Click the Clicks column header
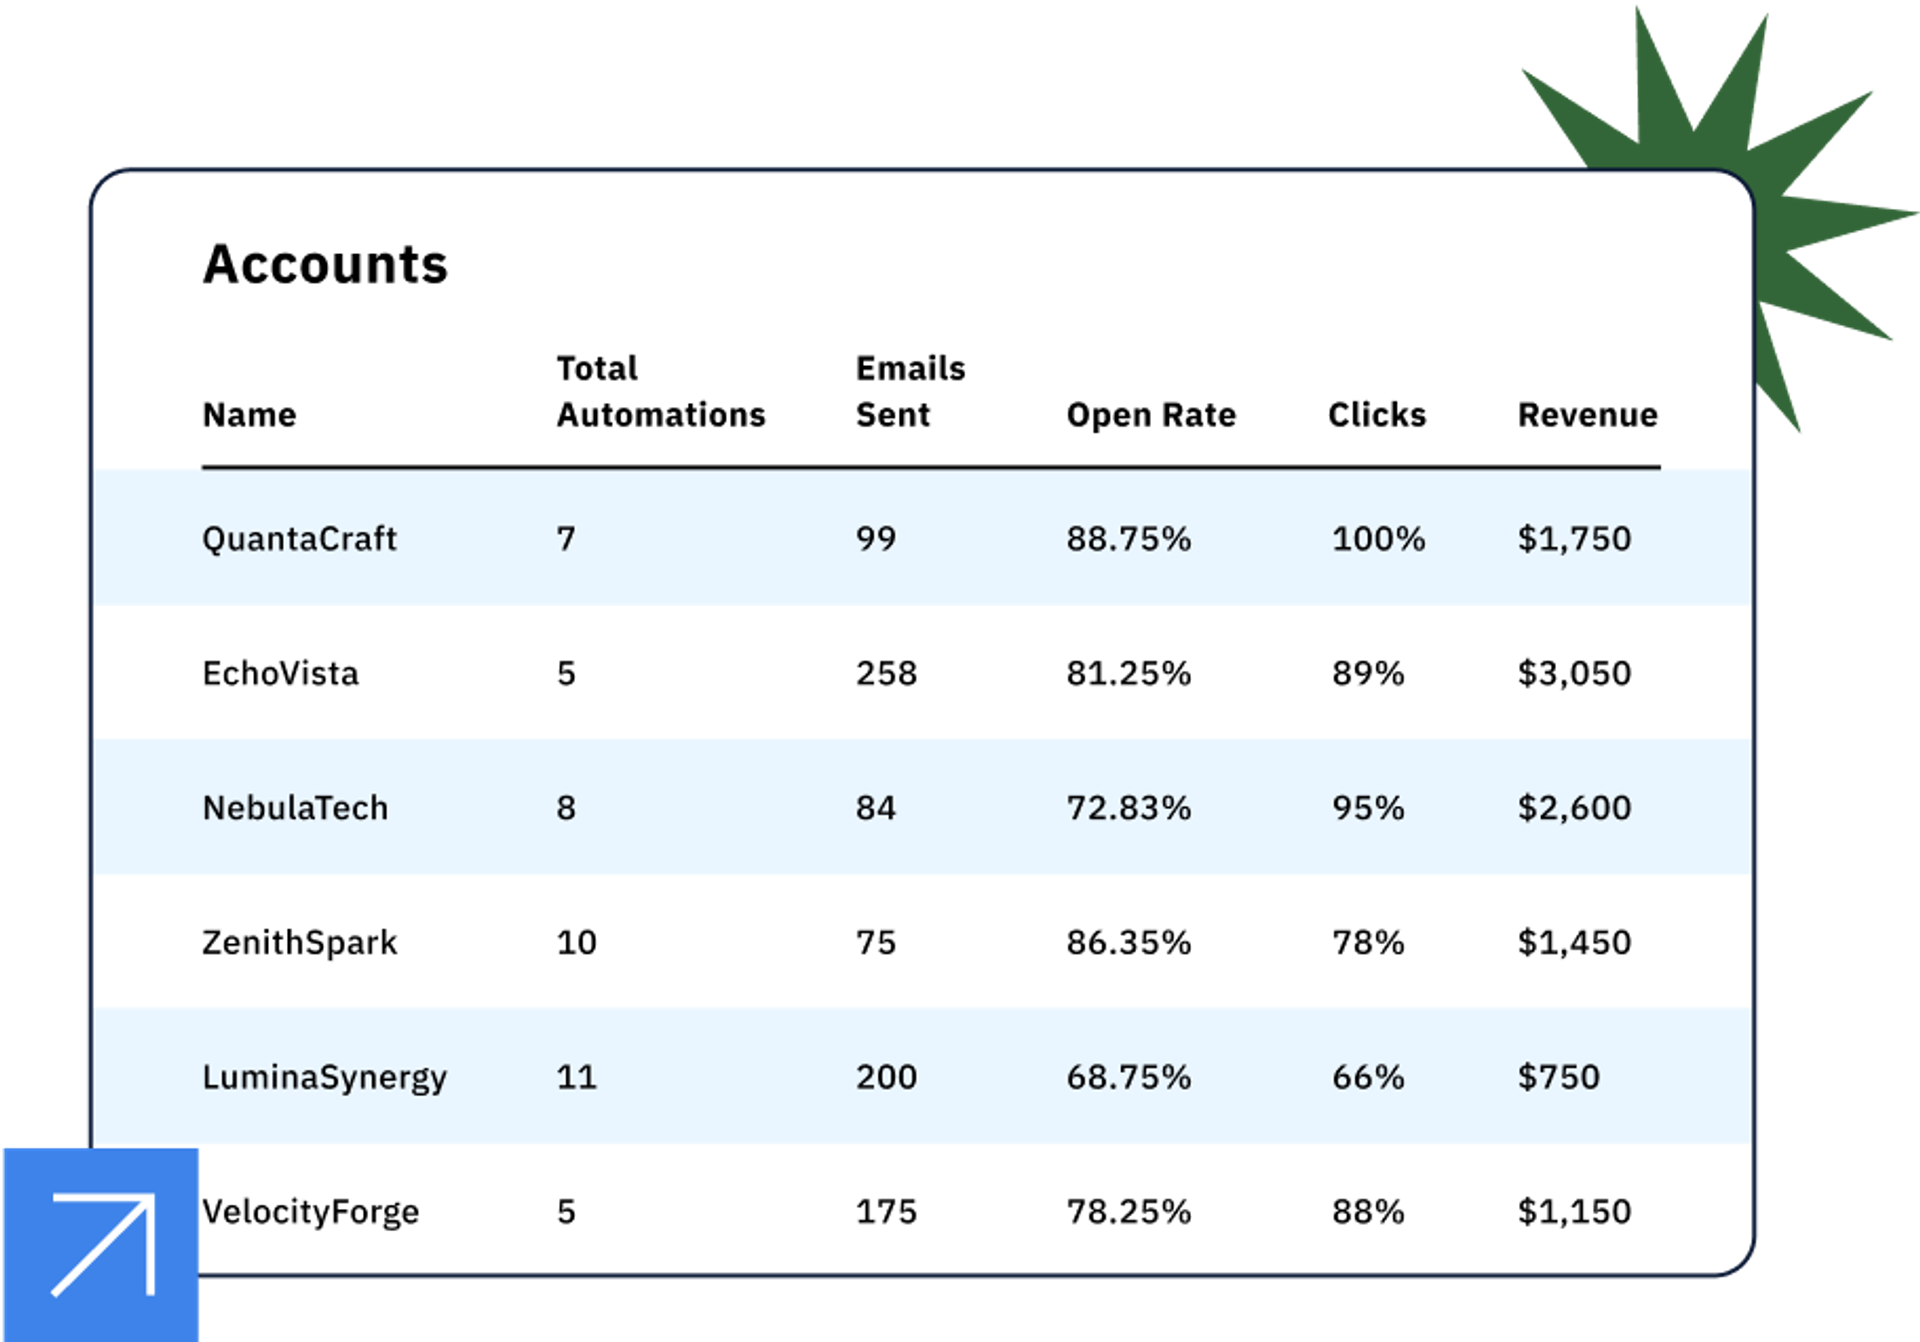This screenshot has width=1920, height=1342. (1376, 415)
